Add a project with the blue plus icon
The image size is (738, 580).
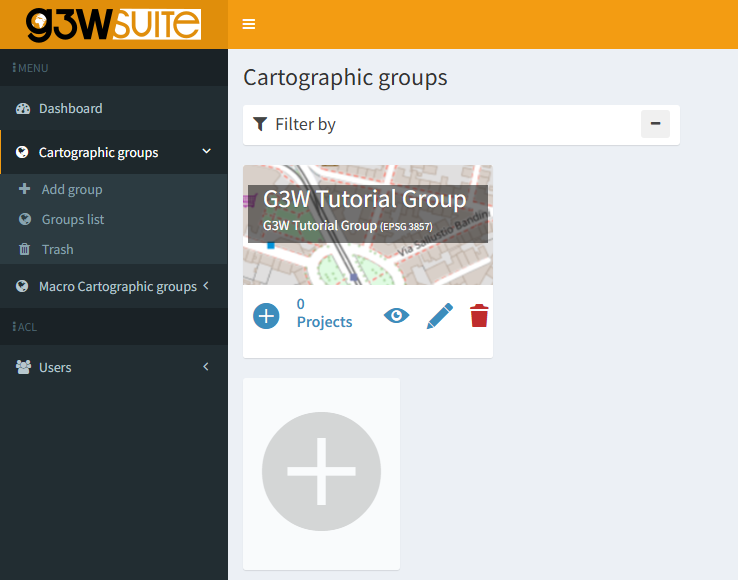click(x=266, y=316)
